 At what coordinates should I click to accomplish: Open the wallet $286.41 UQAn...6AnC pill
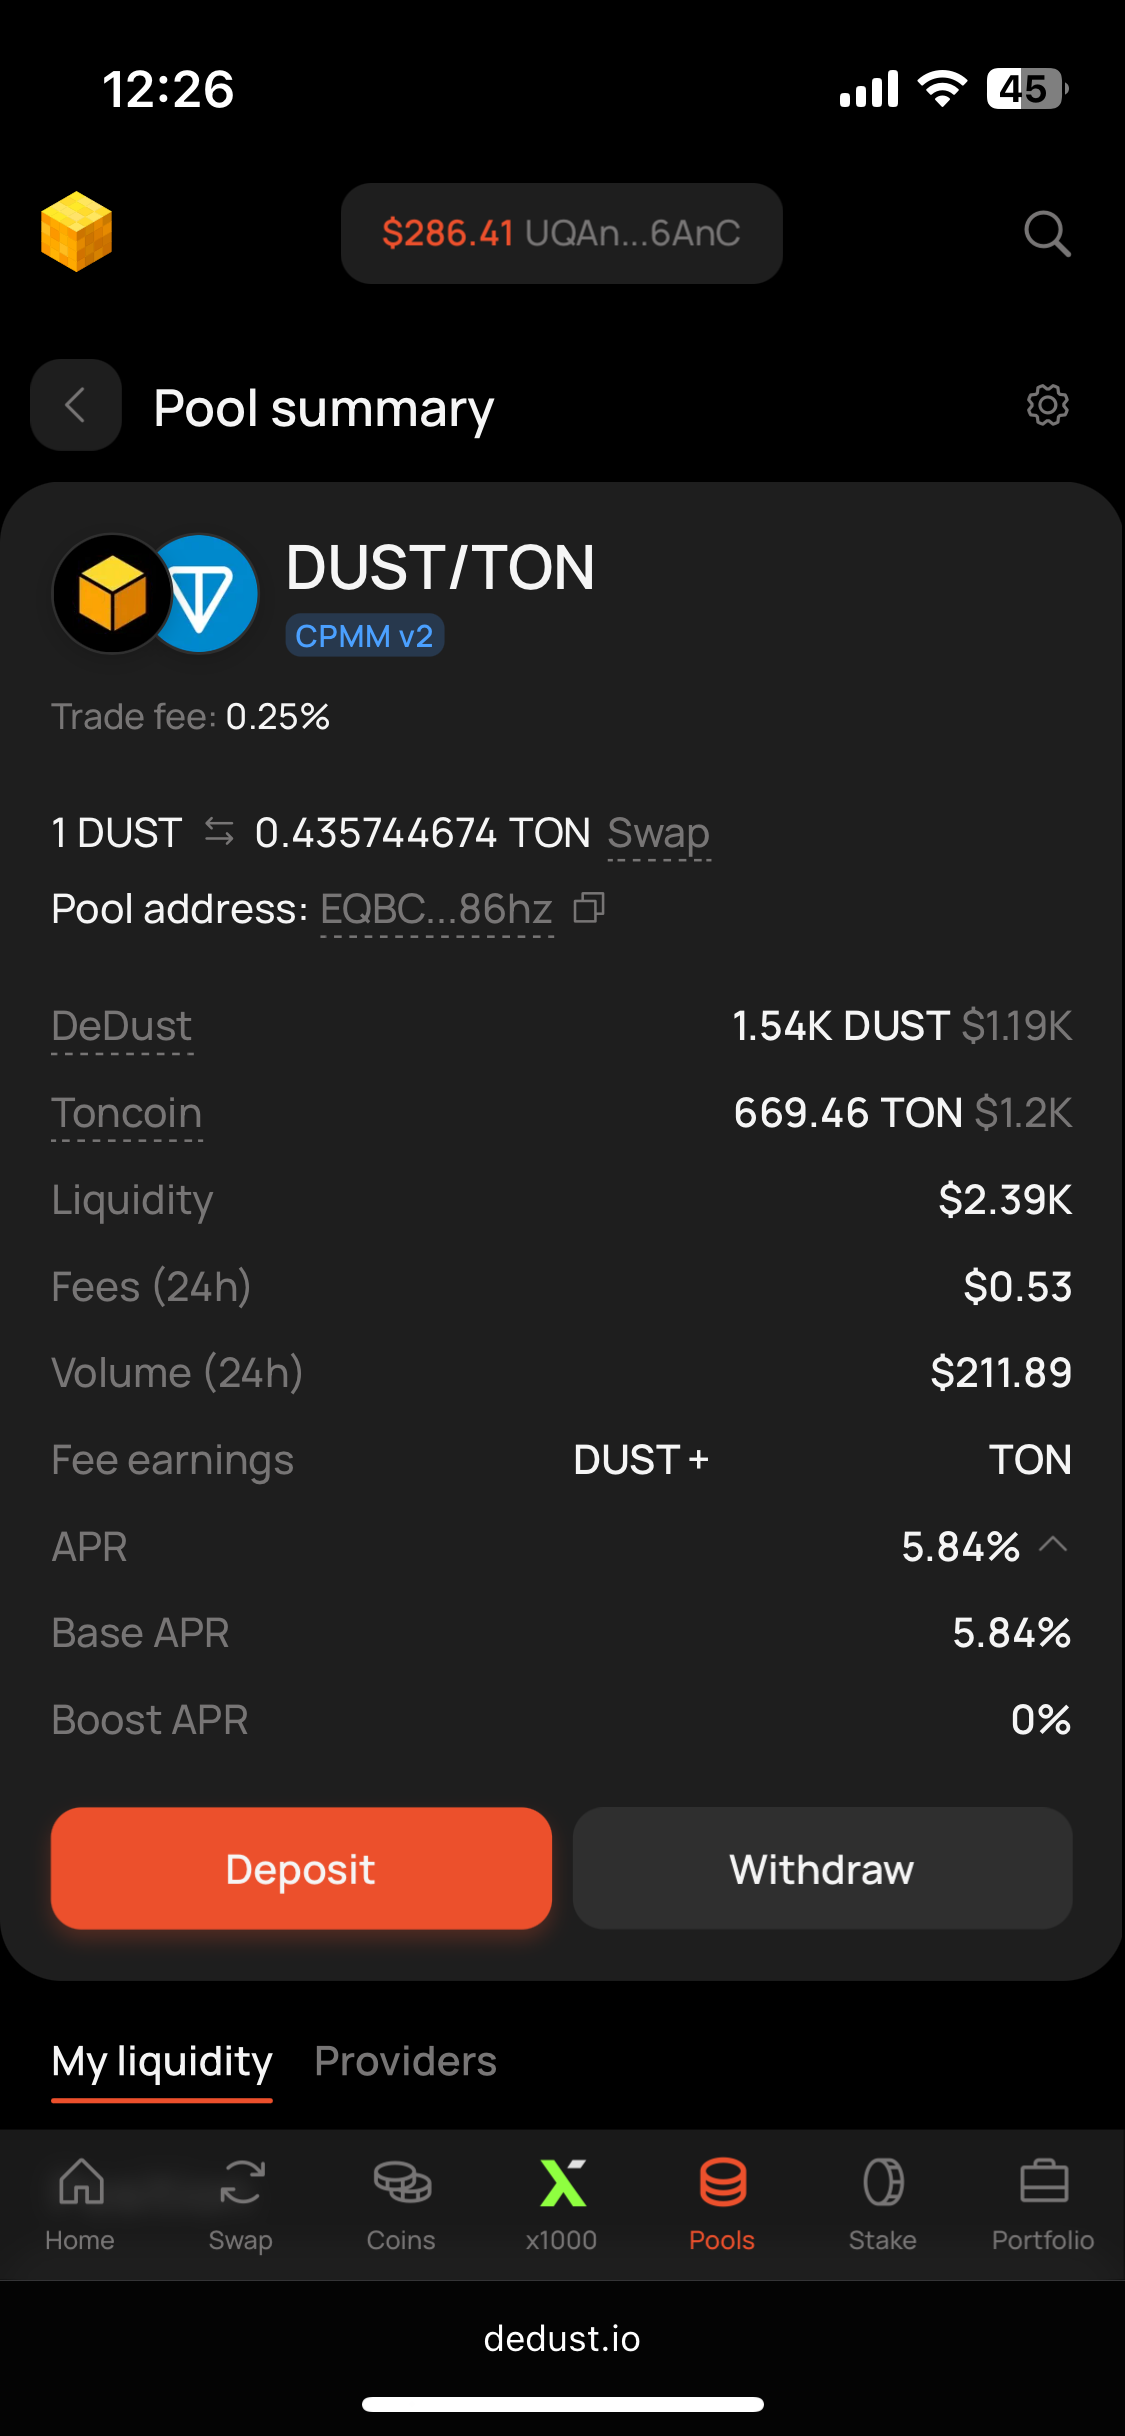point(561,233)
